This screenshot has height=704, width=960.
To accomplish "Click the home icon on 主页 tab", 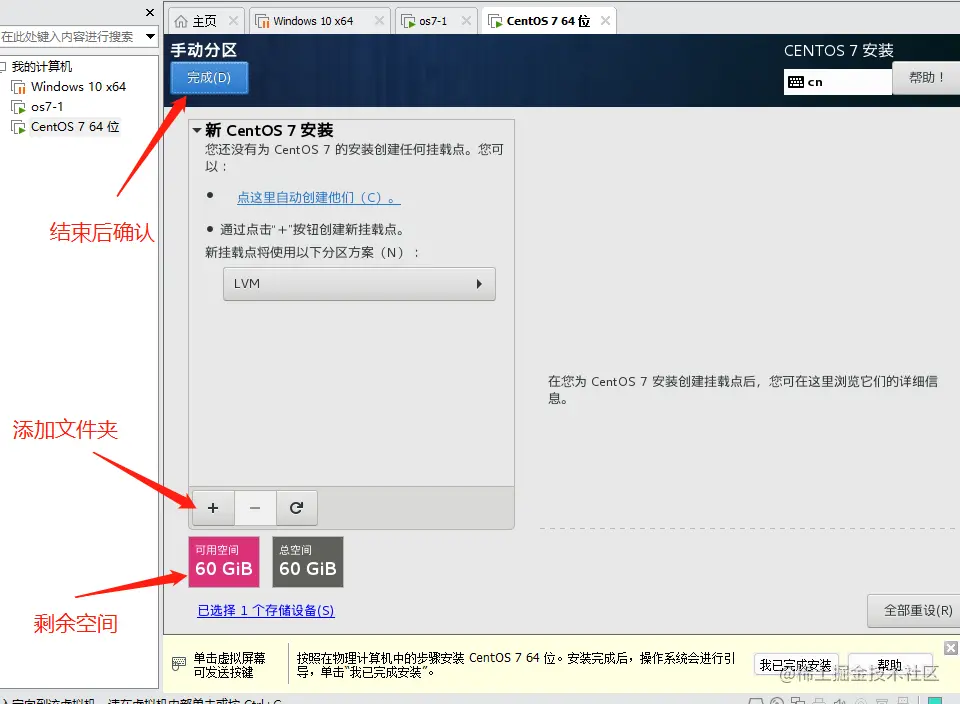I will click(181, 21).
